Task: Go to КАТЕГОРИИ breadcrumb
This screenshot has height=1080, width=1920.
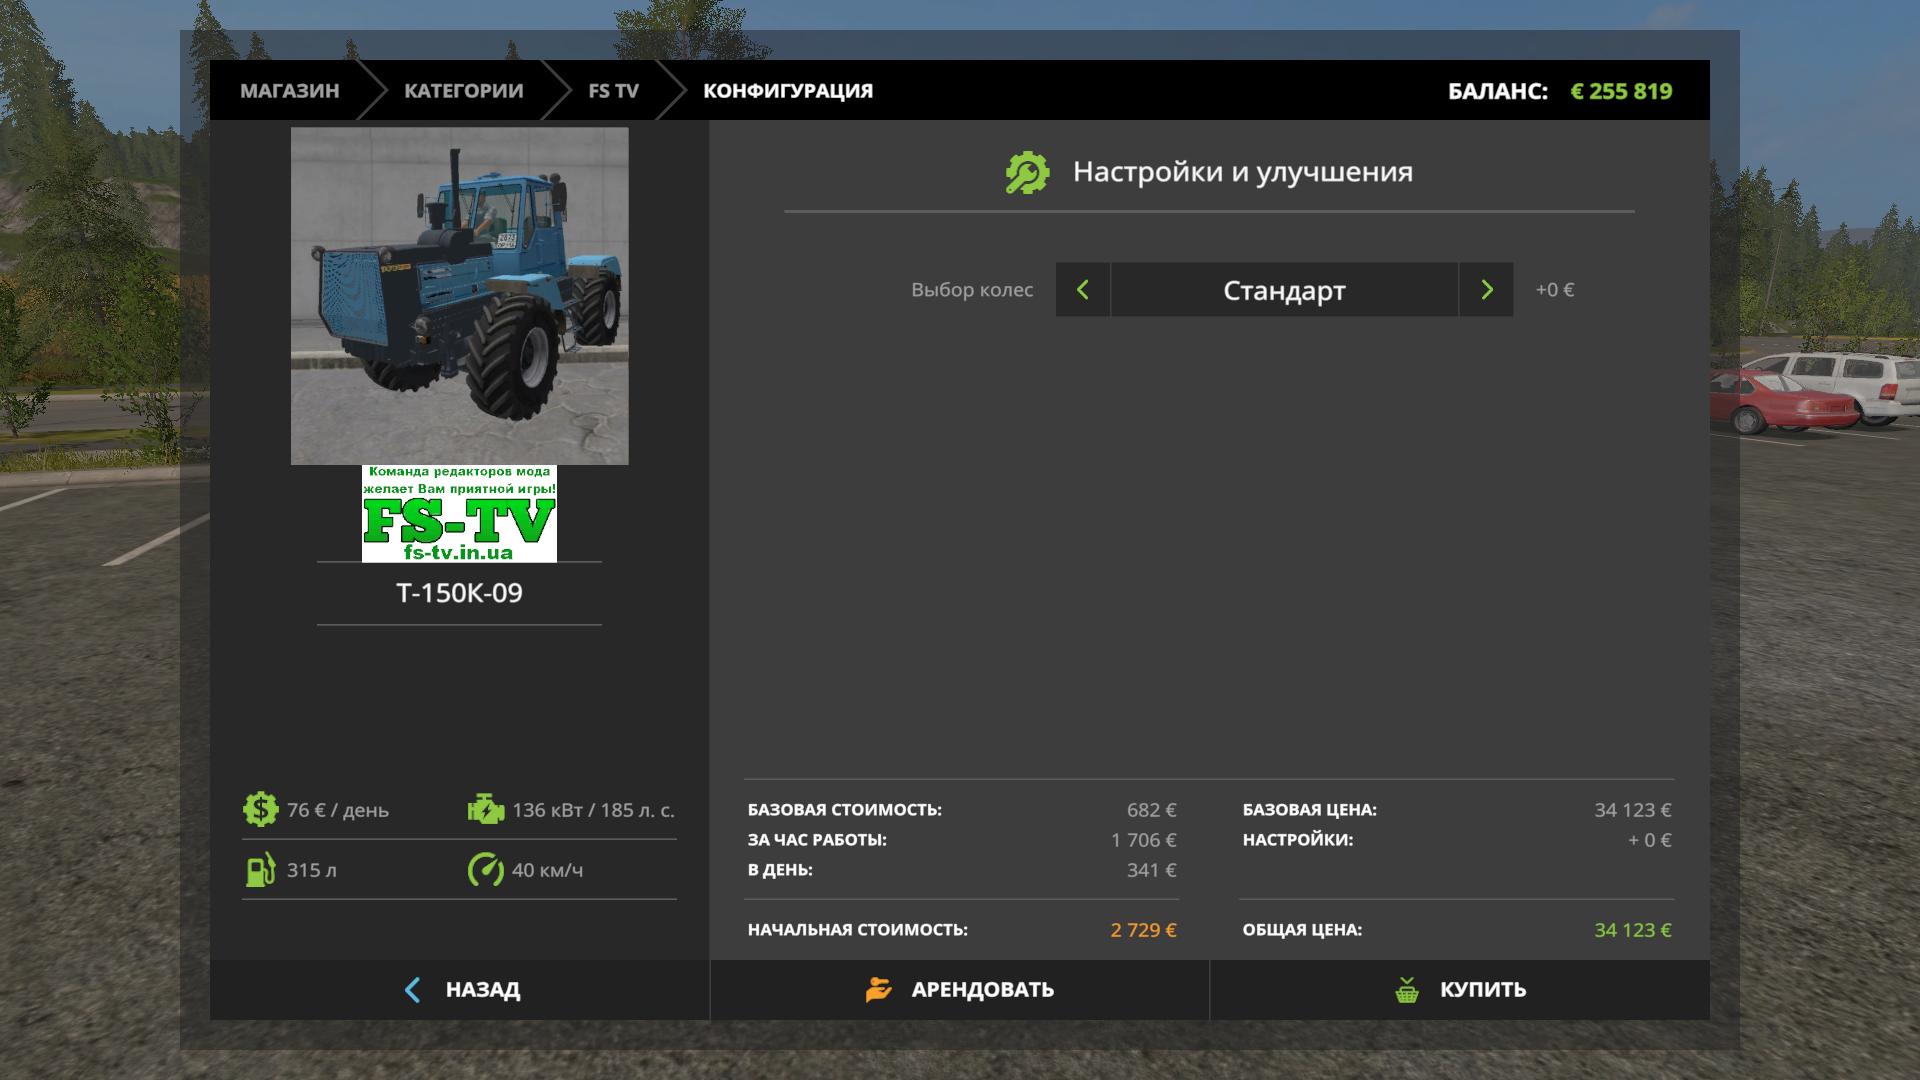Action: 464,91
